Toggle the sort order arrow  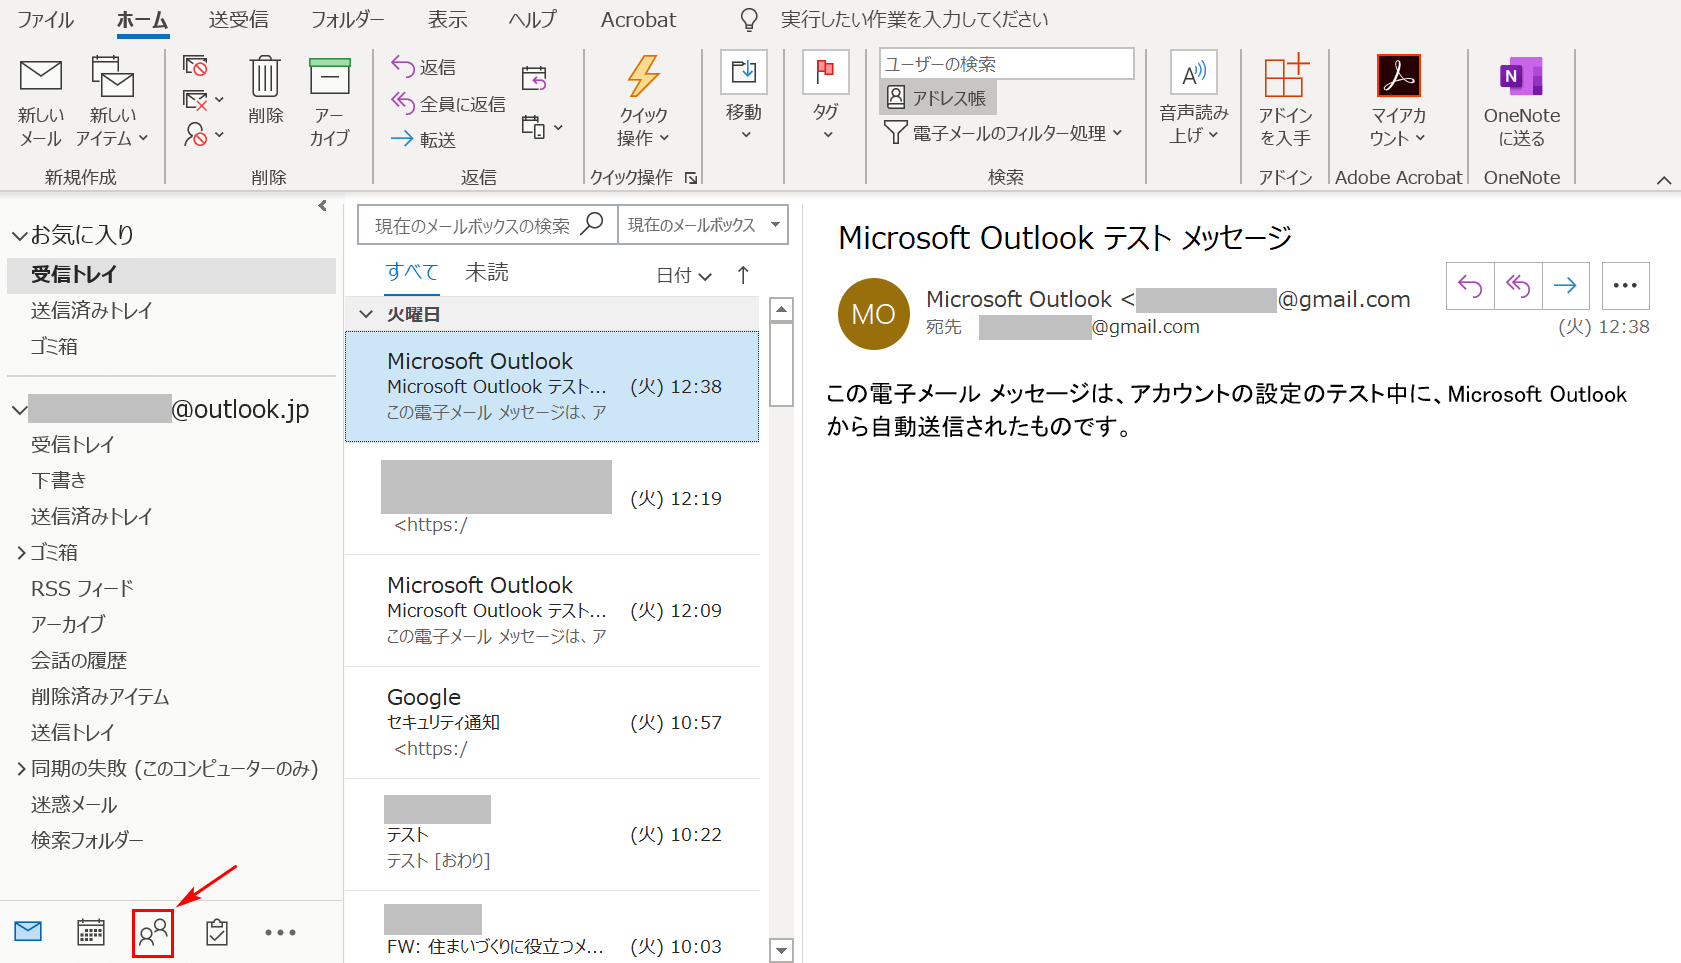pos(743,275)
